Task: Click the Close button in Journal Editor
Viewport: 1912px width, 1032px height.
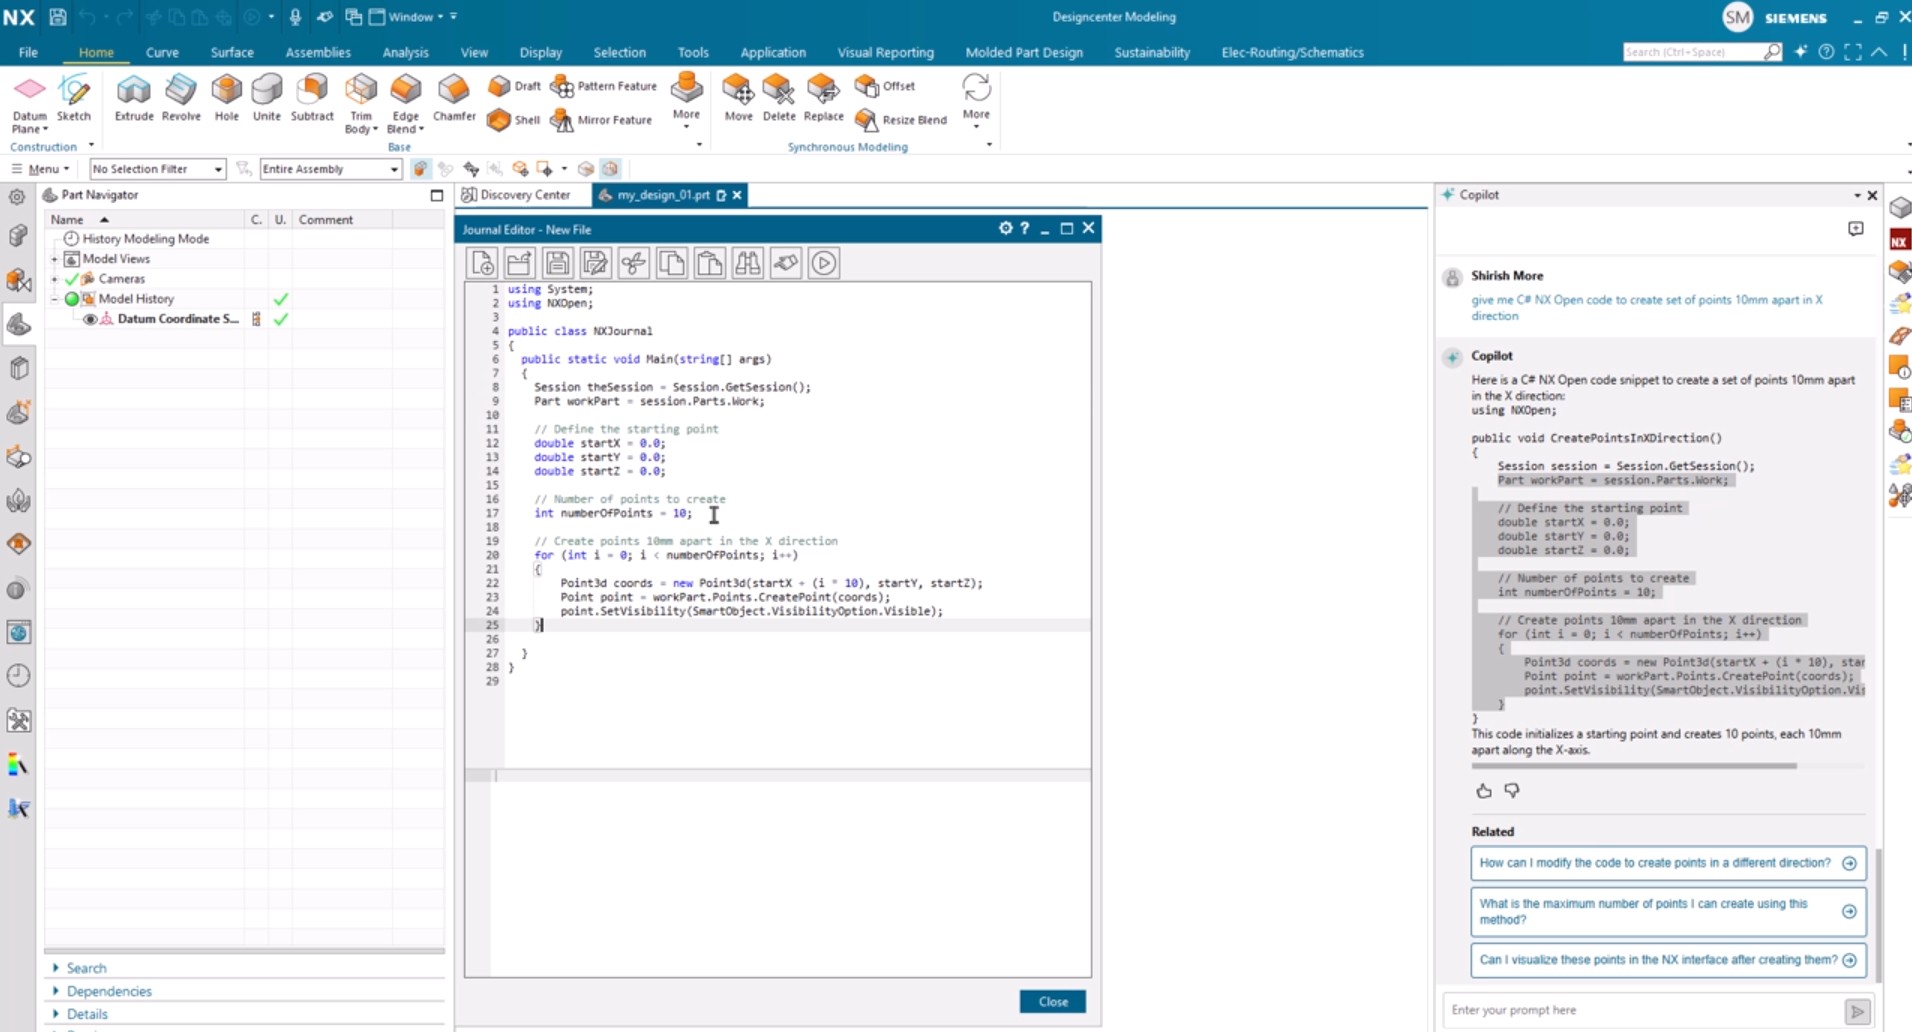Action: point(1052,1001)
